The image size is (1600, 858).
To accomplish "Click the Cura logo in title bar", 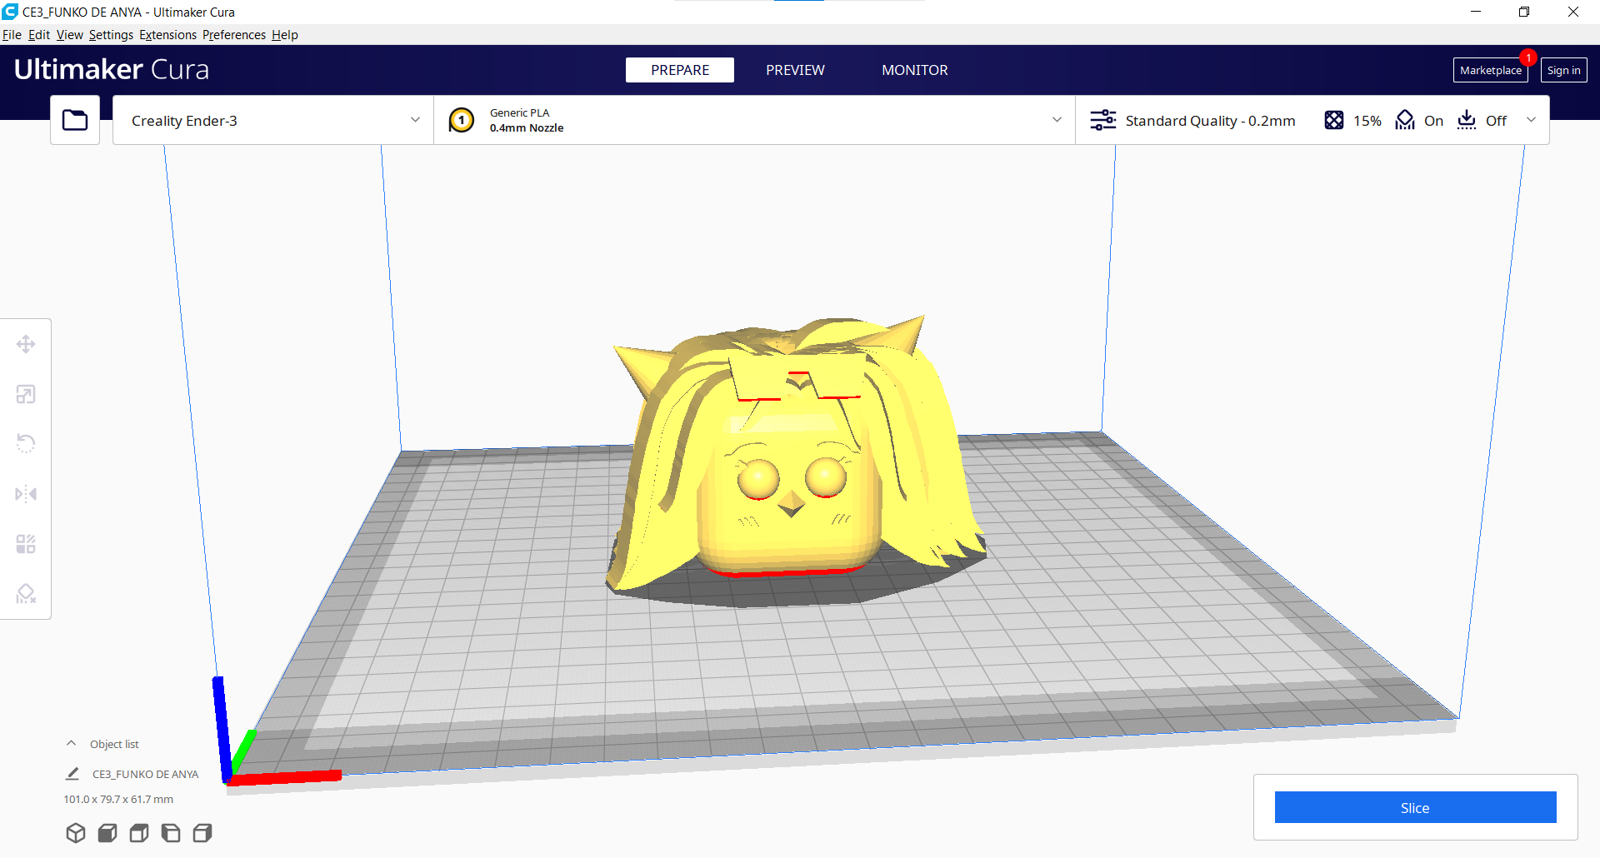I will tap(10, 12).
